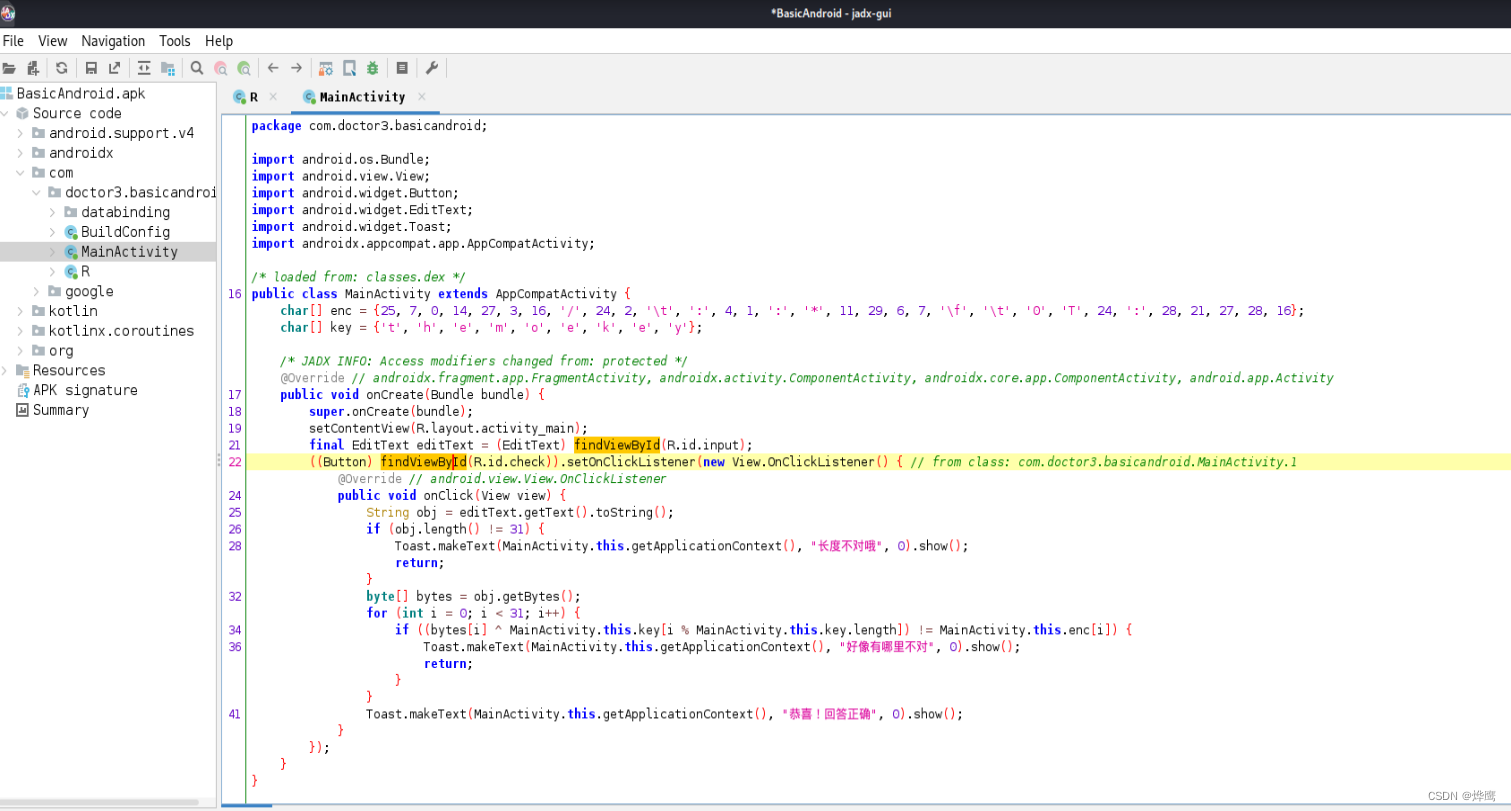
Task: Reload the decompiled files
Action: coord(60,67)
